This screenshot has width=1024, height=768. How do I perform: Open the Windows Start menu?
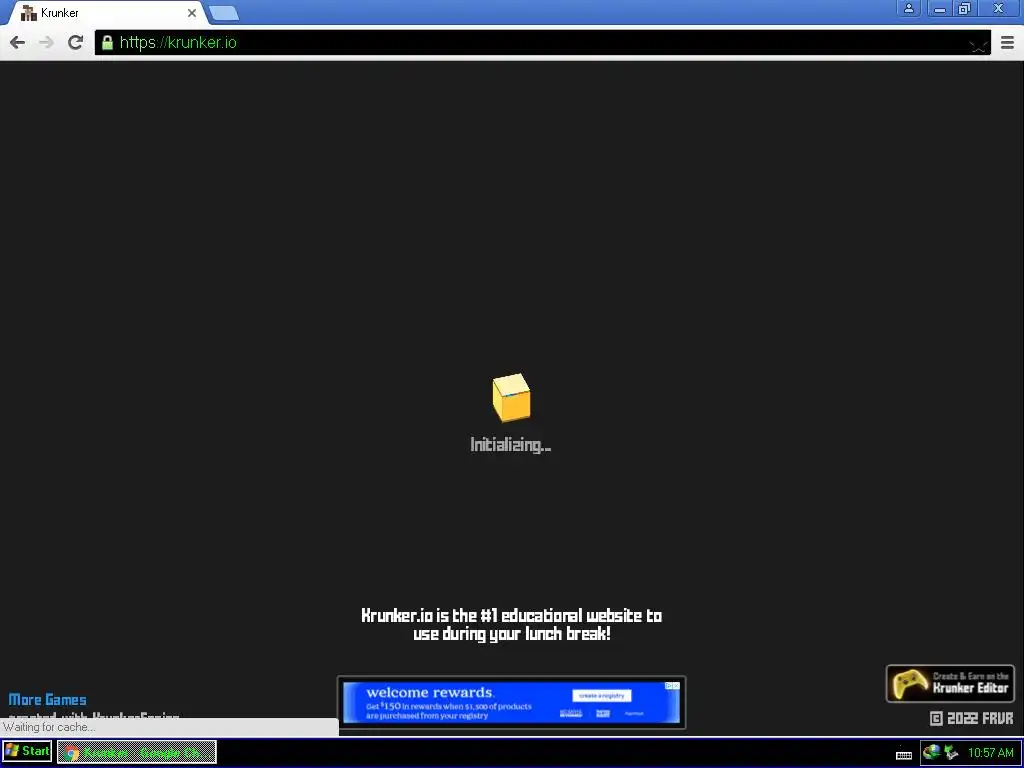pos(27,752)
